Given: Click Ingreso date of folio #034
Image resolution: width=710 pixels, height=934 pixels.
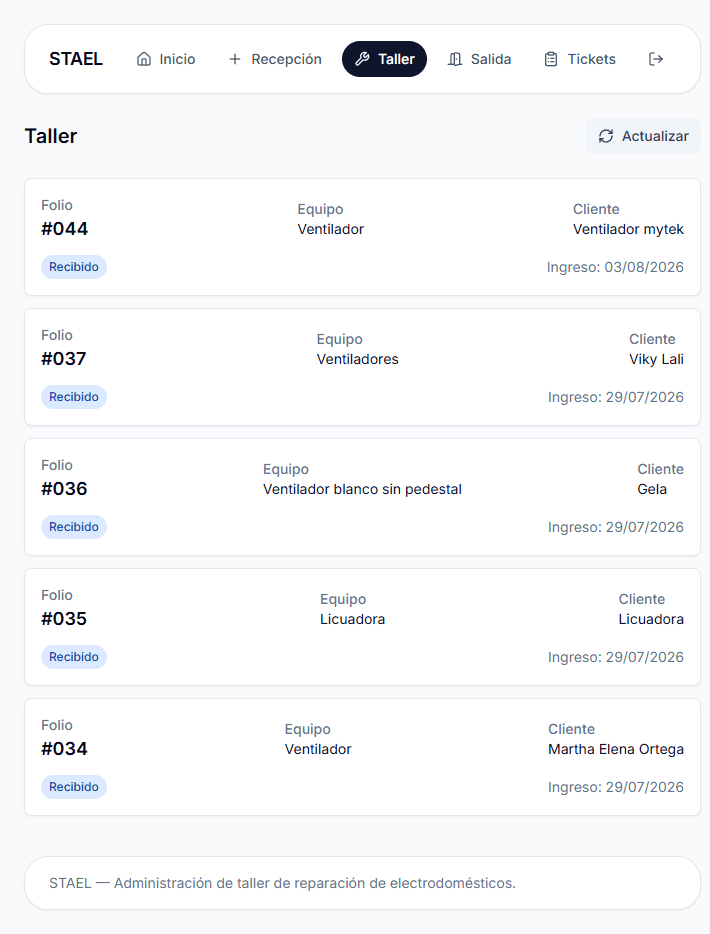Looking at the screenshot, I should point(616,786).
